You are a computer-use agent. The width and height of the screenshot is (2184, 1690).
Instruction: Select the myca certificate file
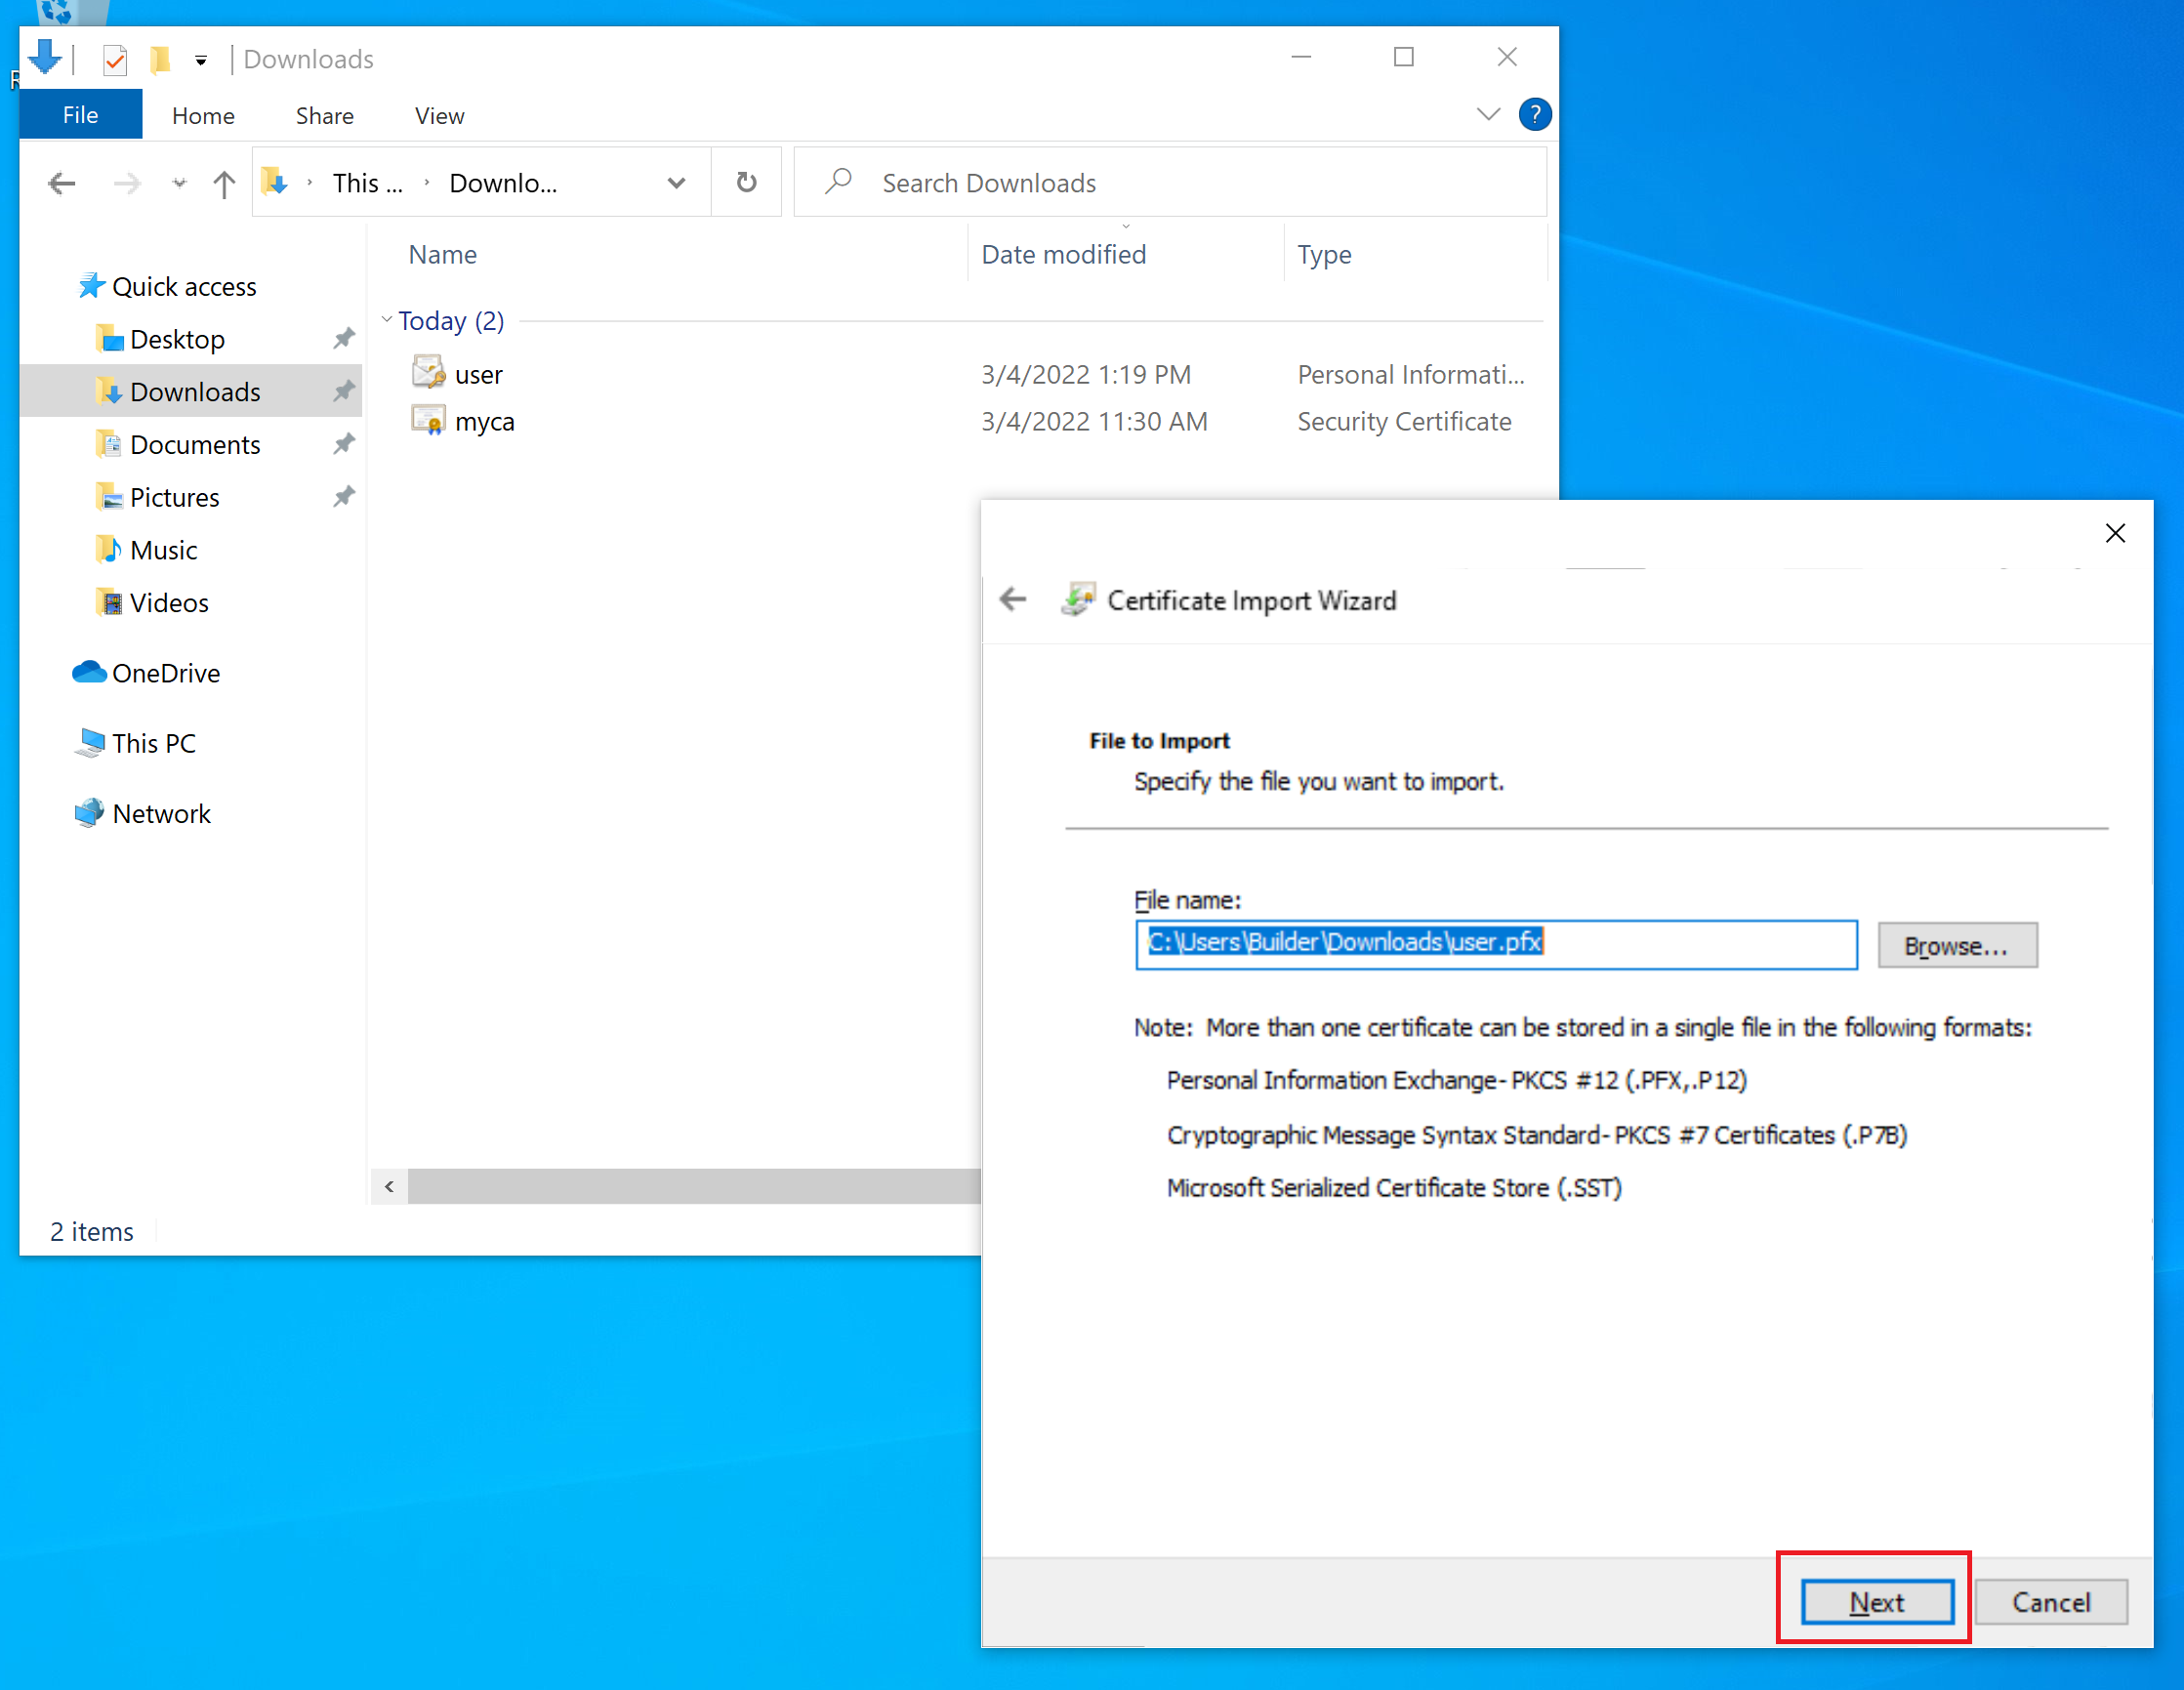point(484,421)
